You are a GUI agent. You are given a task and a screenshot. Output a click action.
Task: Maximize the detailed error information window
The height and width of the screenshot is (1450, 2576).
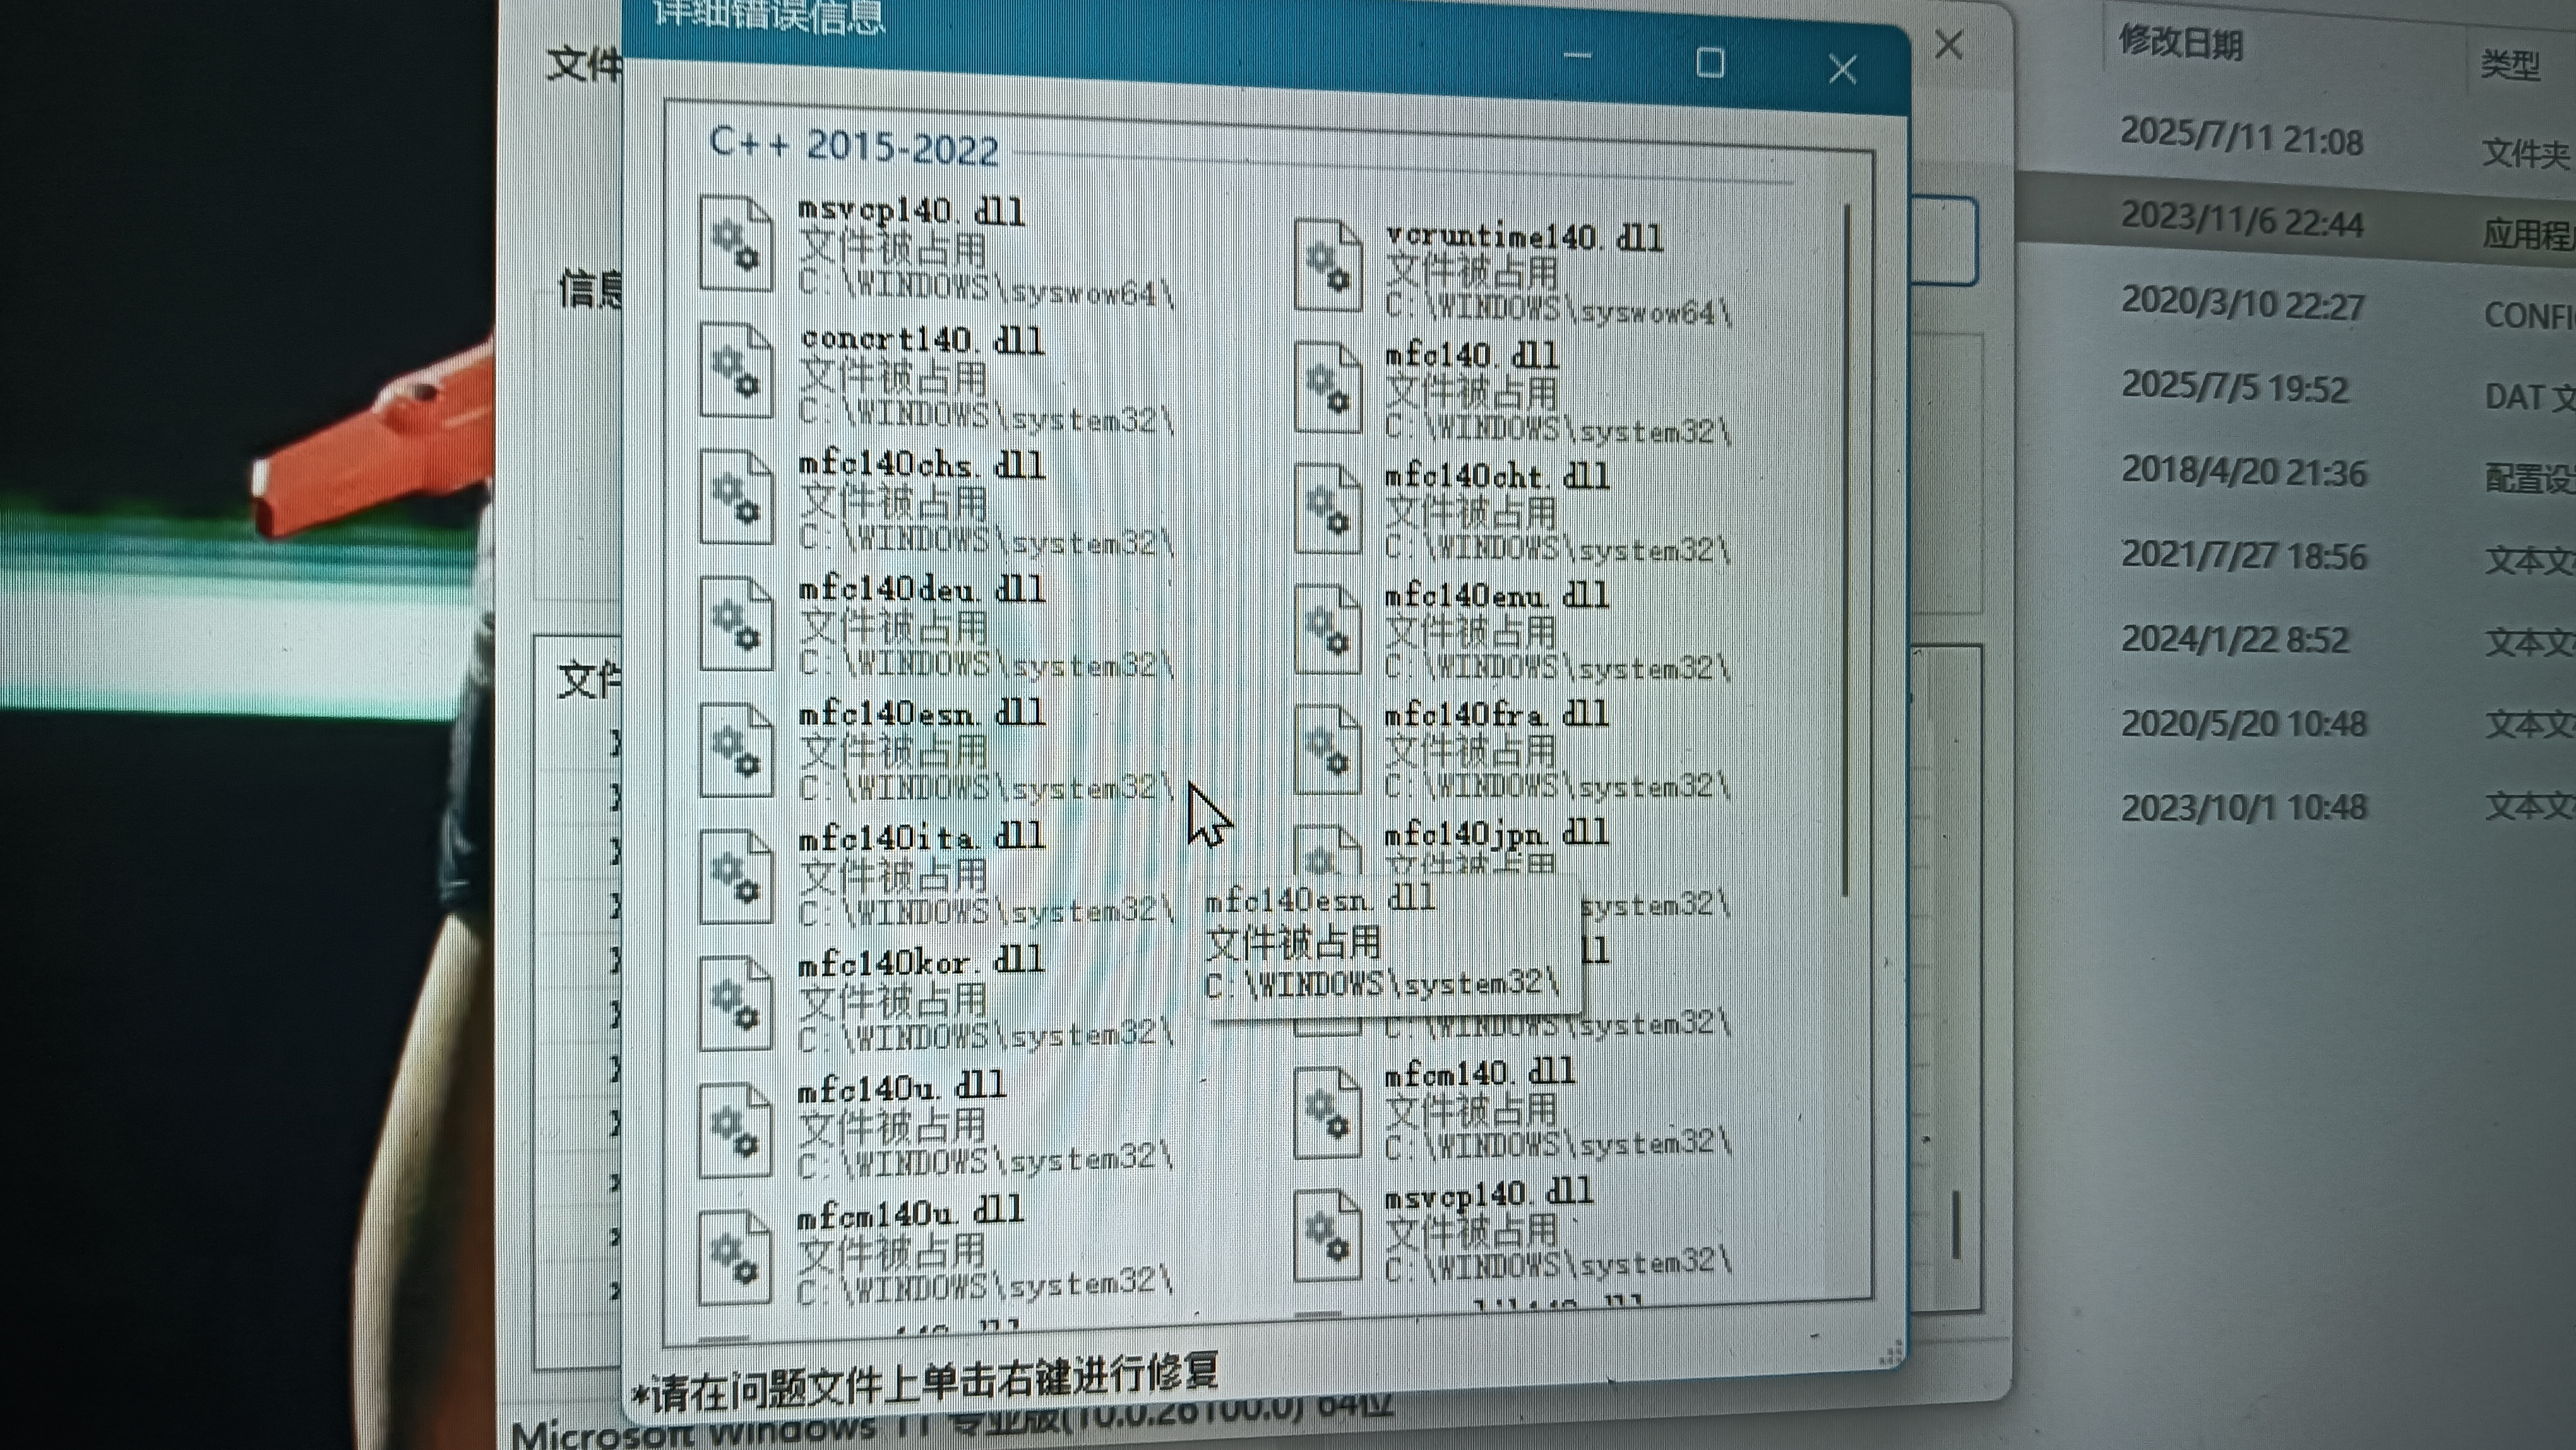click(x=1710, y=64)
